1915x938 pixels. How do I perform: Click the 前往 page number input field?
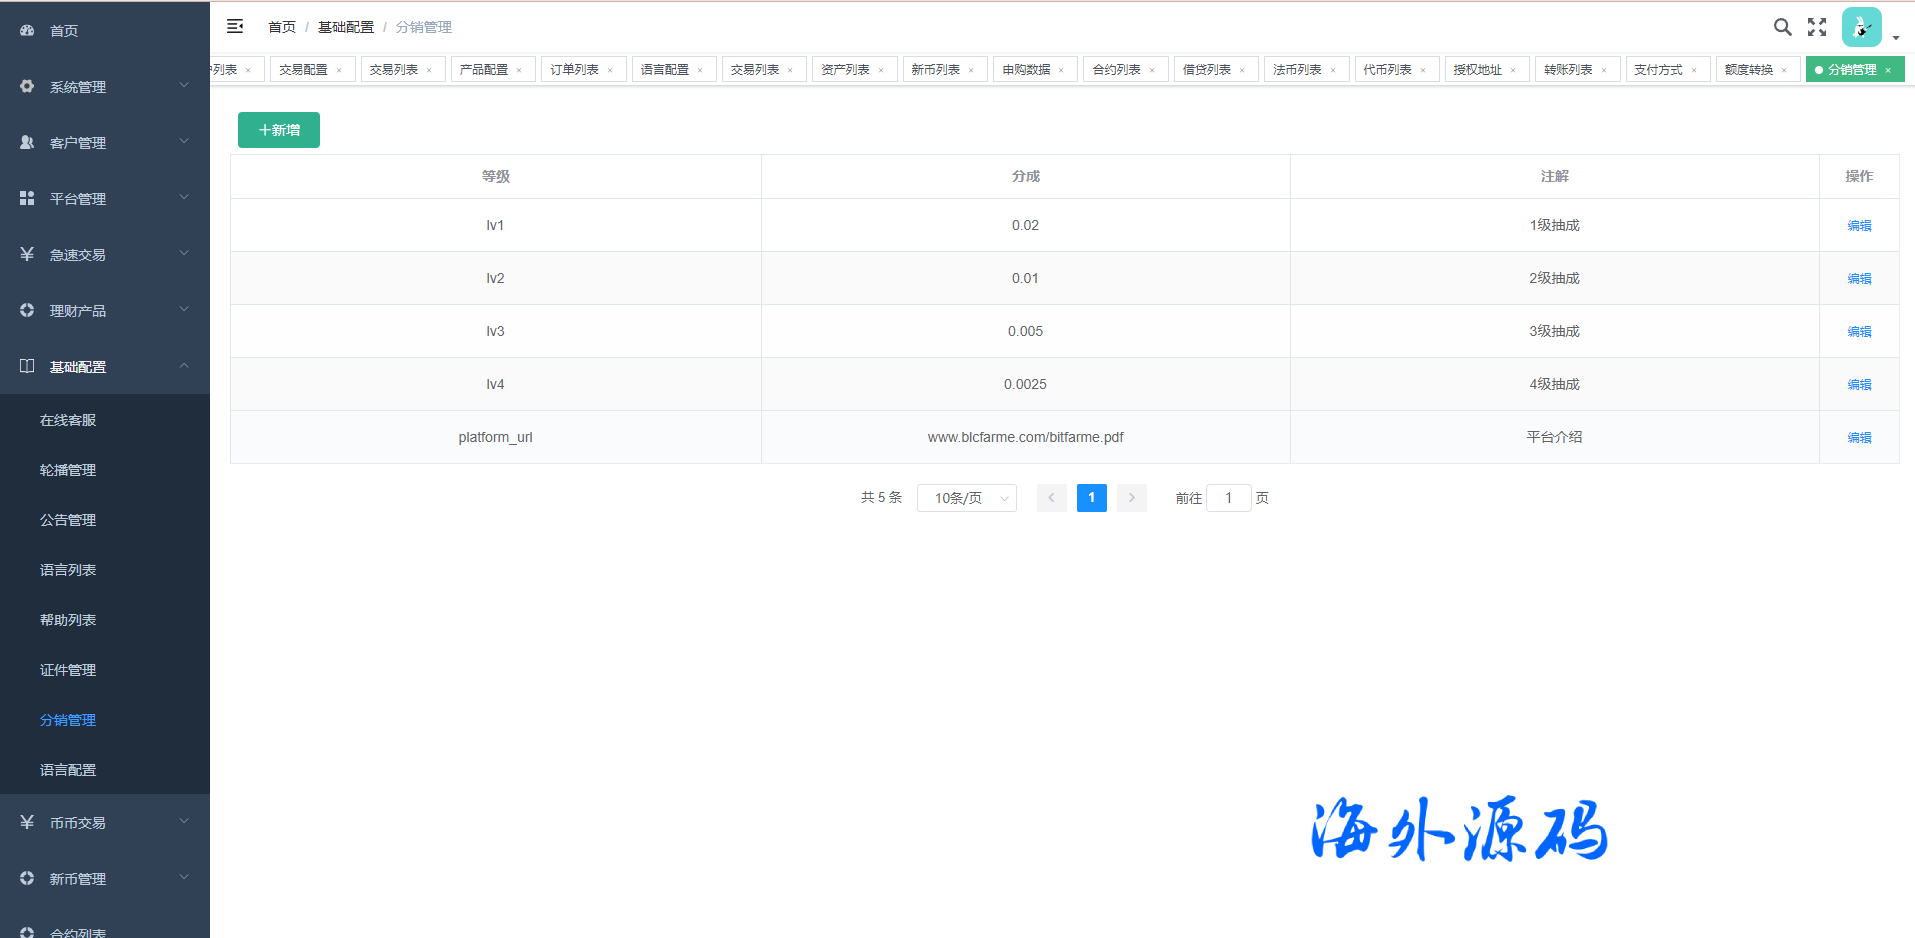1228,498
